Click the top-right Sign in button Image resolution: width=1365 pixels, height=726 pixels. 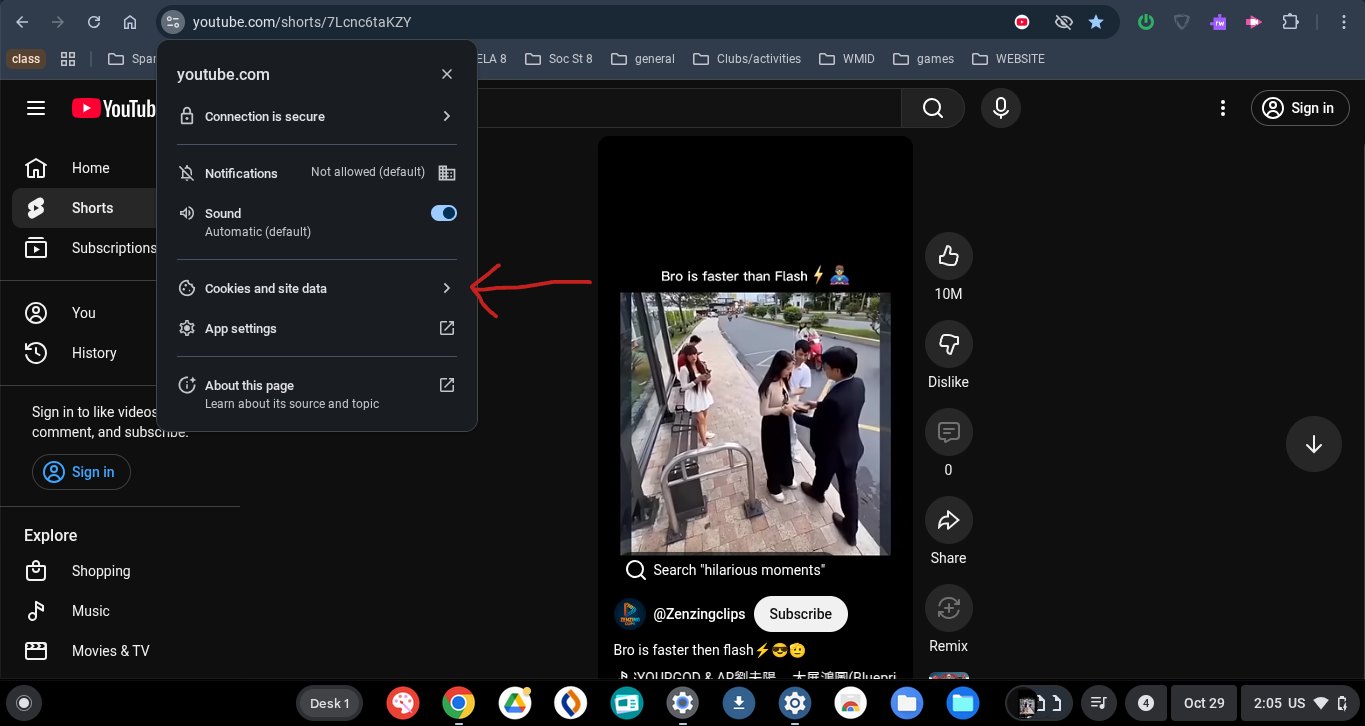1299,108
